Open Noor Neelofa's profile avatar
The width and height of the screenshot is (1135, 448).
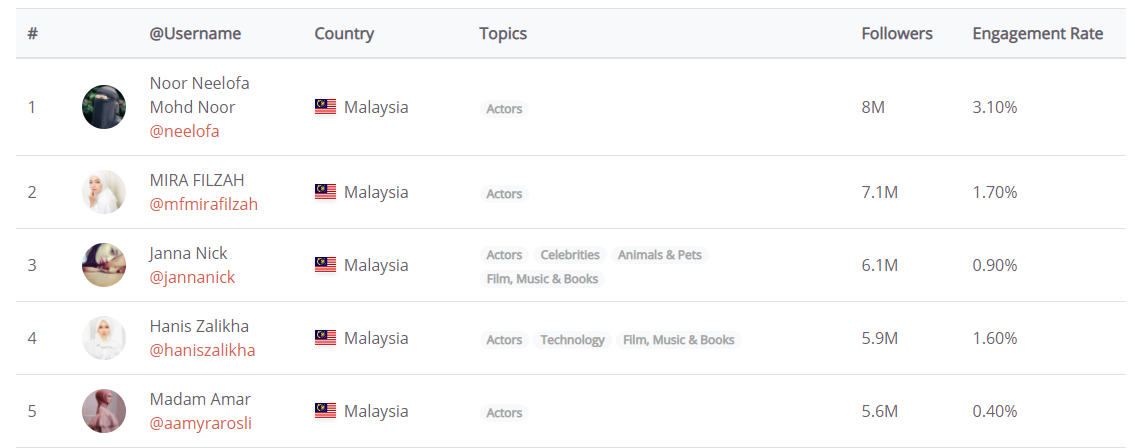pos(104,107)
